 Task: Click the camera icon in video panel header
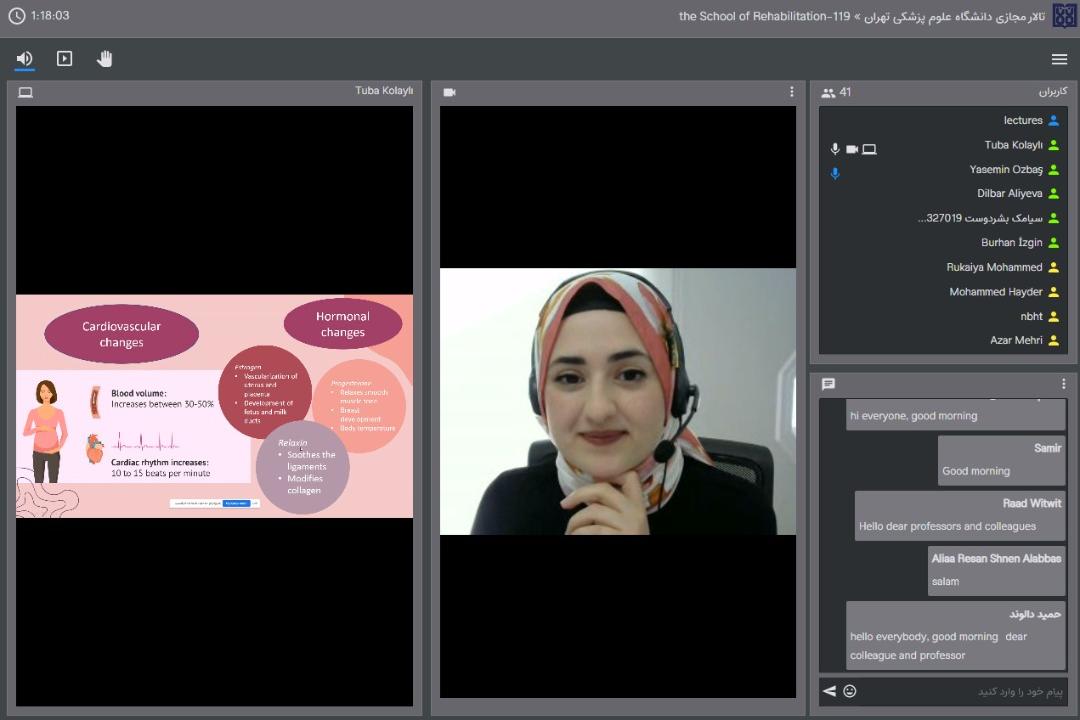(x=449, y=92)
